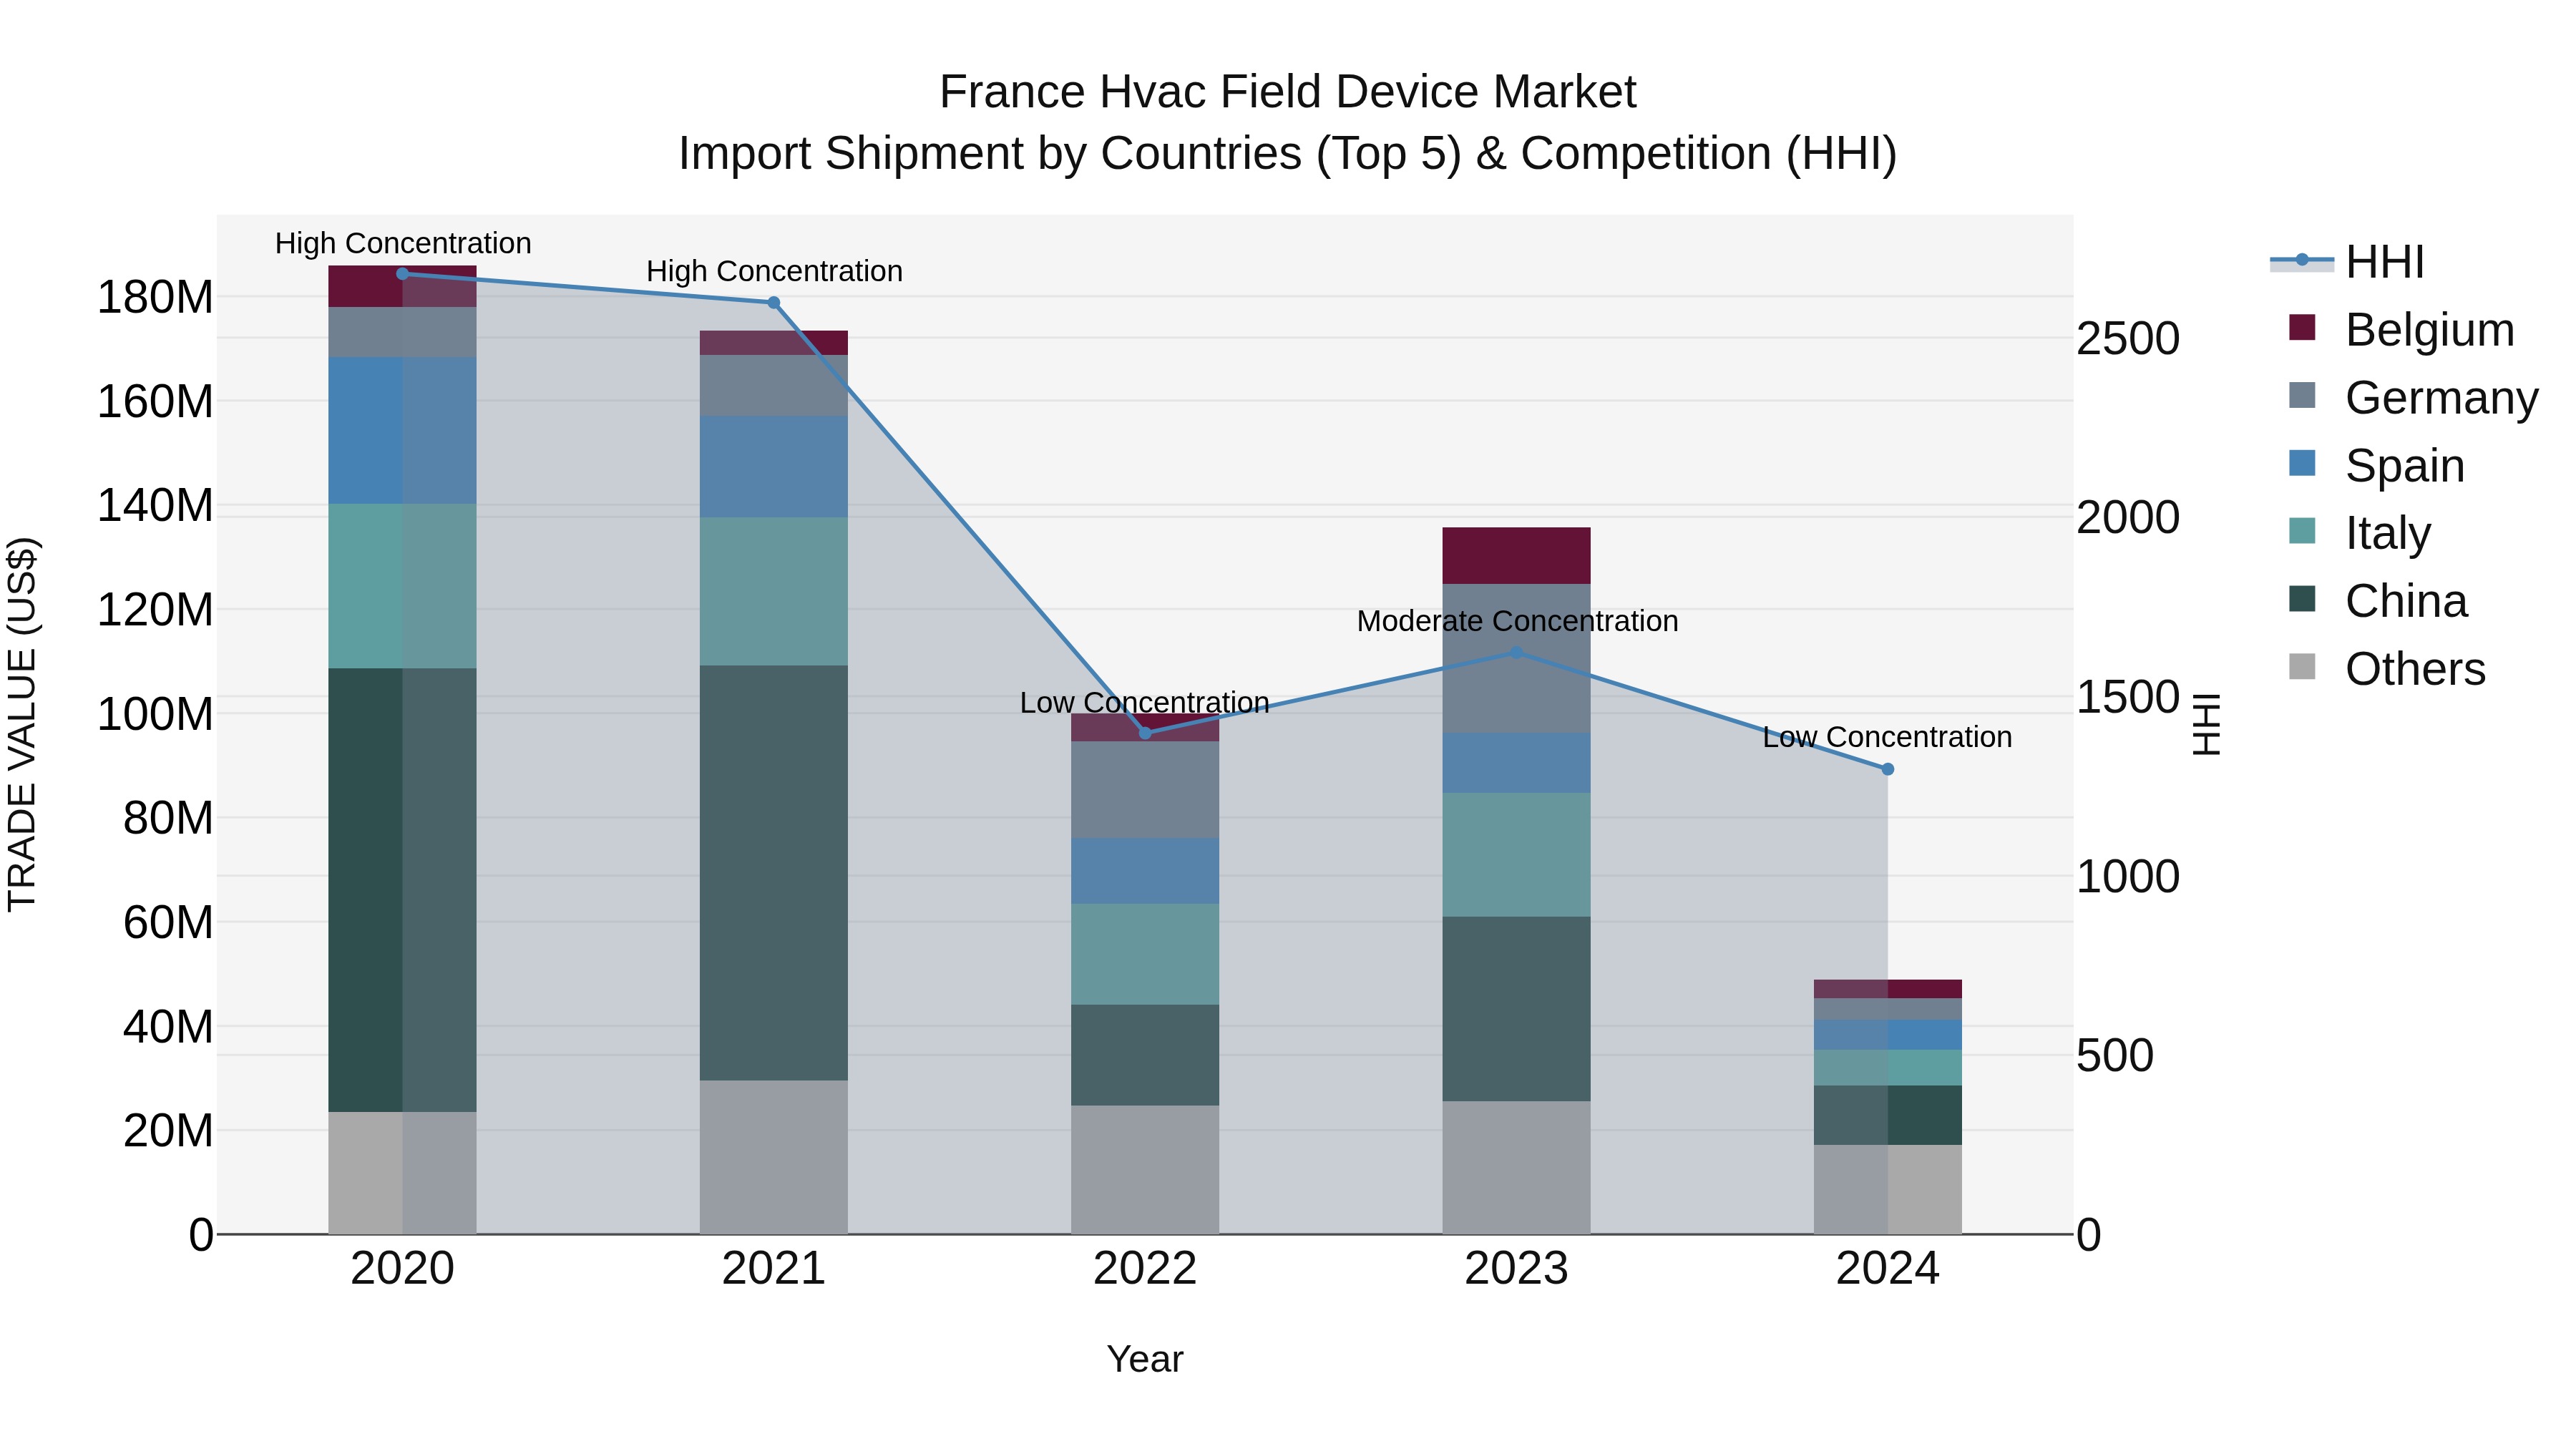The height and width of the screenshot is (1449, 2576).
Task: Toggle the Spain legend entry
Action: coord(2377,466)
